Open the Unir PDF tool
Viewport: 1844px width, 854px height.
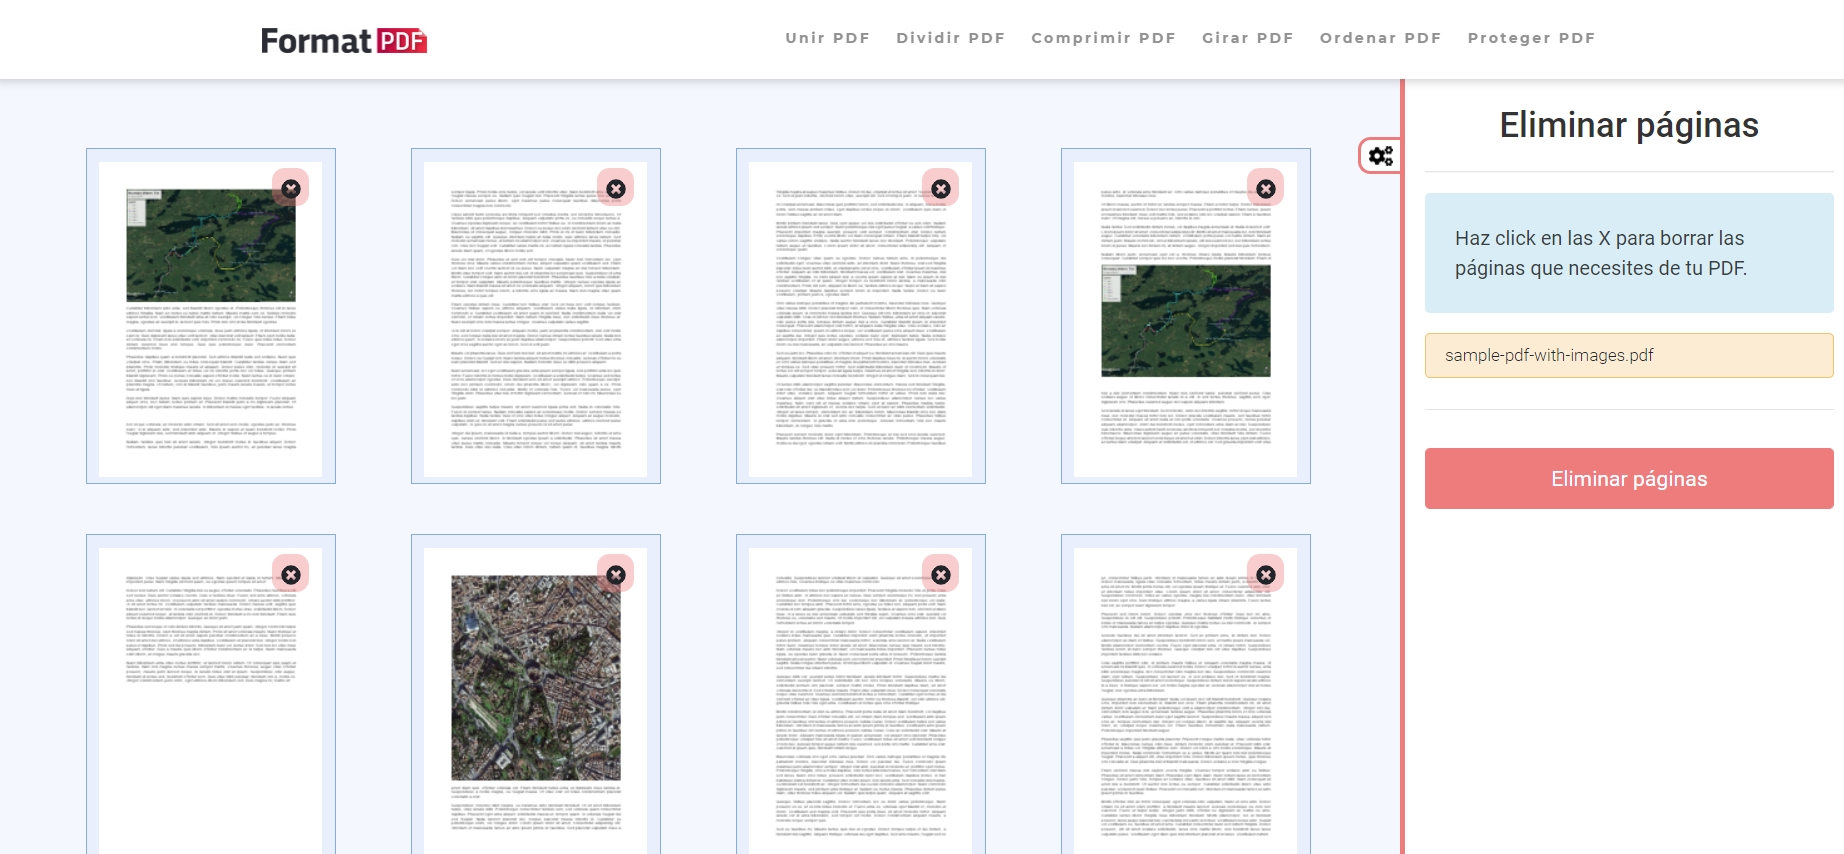tap(827, 38)
